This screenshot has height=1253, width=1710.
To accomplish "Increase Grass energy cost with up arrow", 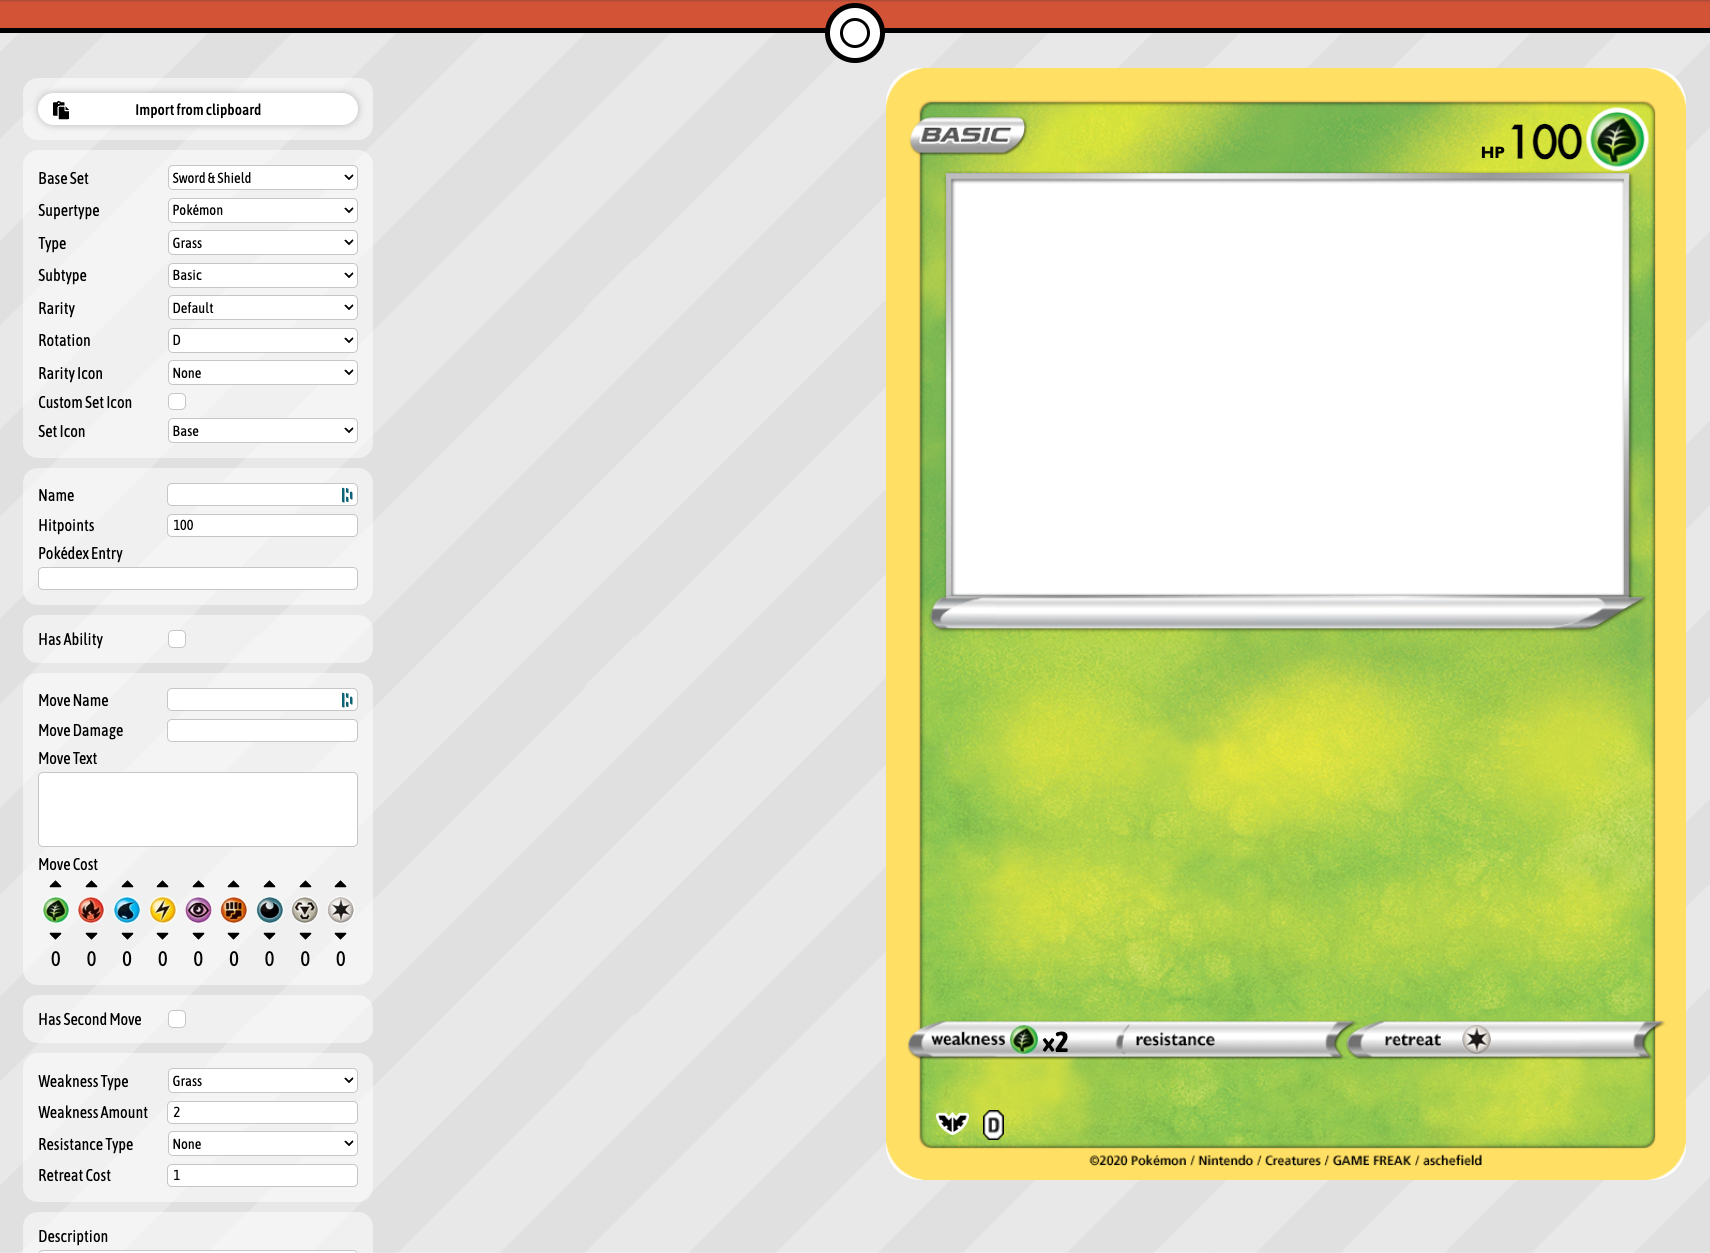I will [x=56, y=884].
